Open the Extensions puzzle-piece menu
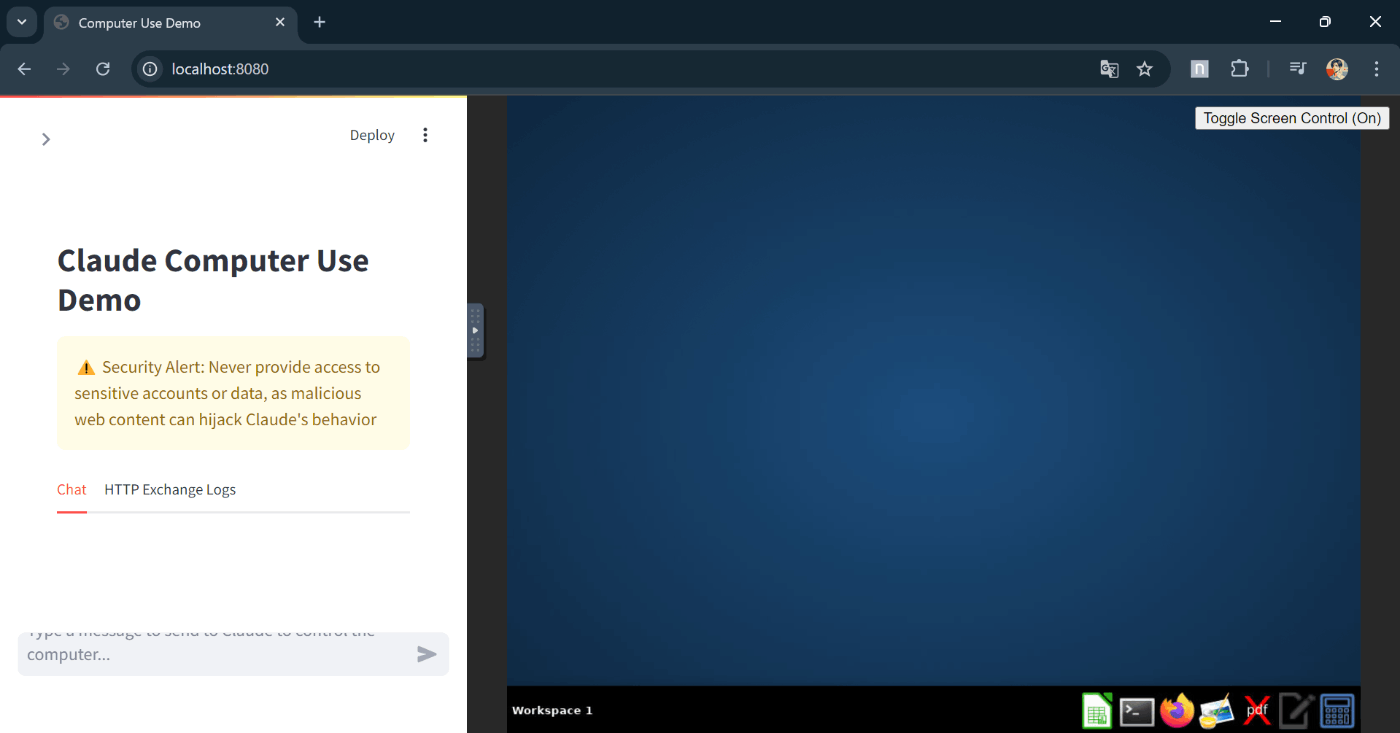This screenshot has width=1400, height=733. [x=1240, y=69]
